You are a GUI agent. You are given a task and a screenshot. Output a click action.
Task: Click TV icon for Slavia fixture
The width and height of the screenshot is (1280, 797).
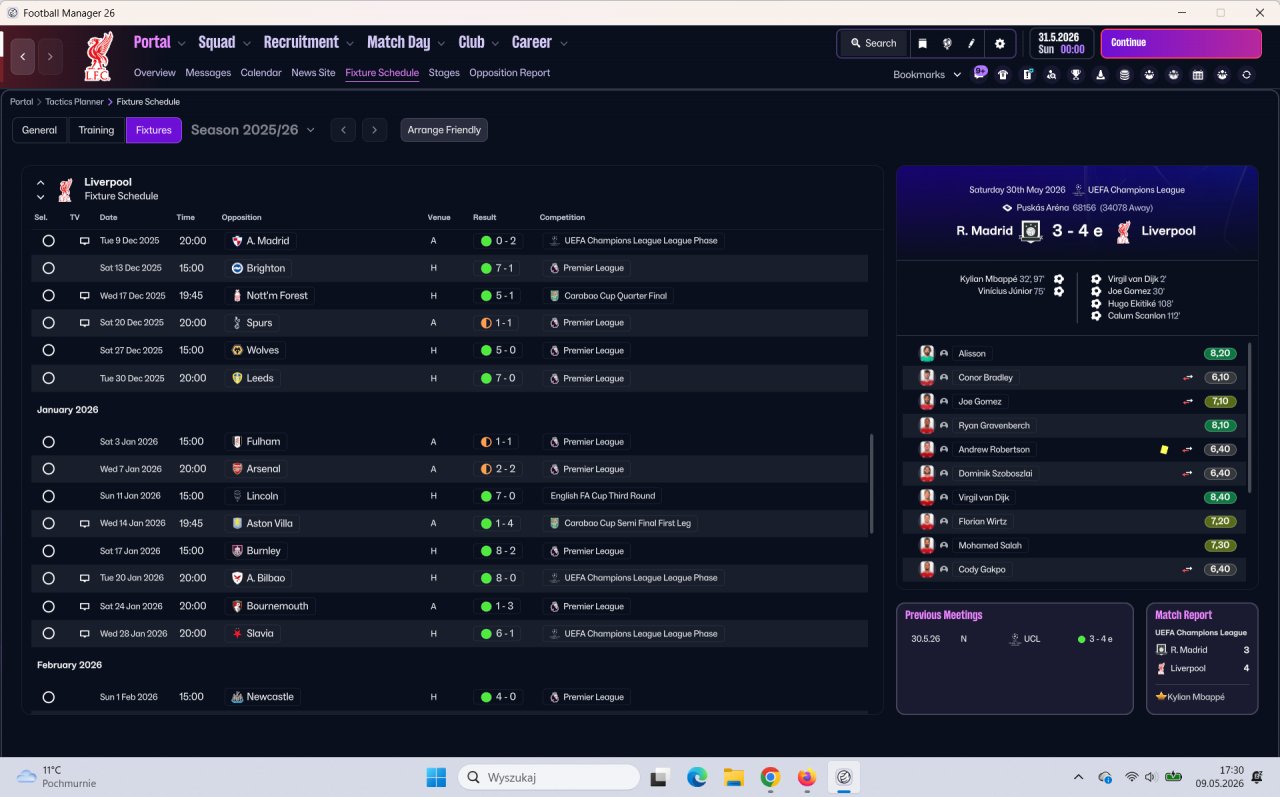(85, 633)
